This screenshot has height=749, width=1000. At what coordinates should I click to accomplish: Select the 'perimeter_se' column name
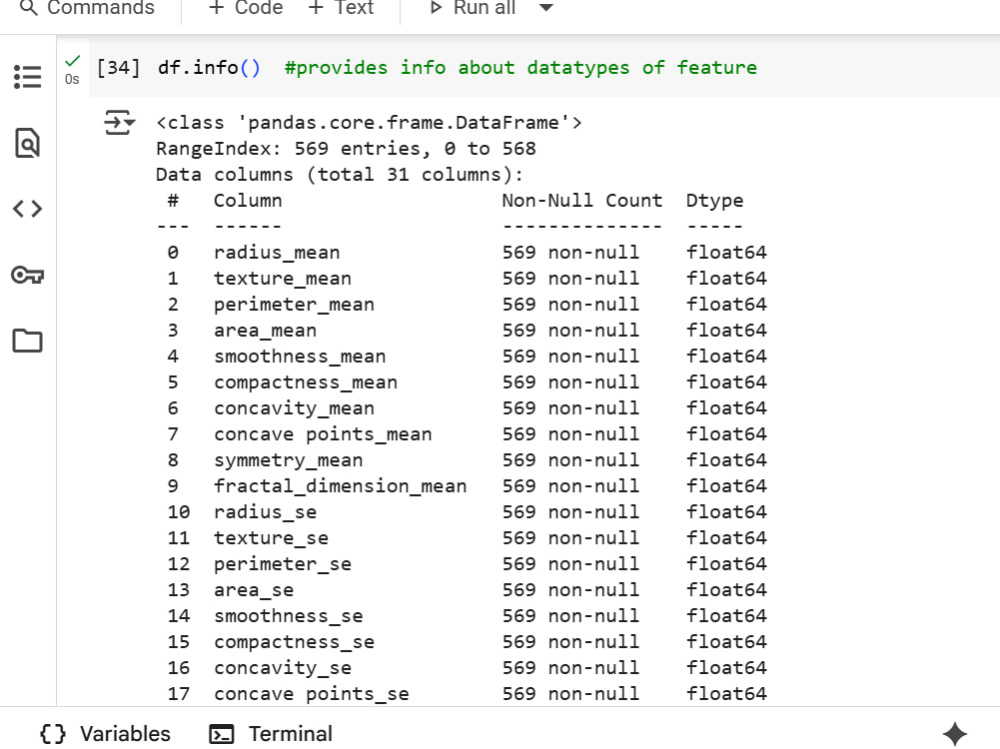coord(283,565)
